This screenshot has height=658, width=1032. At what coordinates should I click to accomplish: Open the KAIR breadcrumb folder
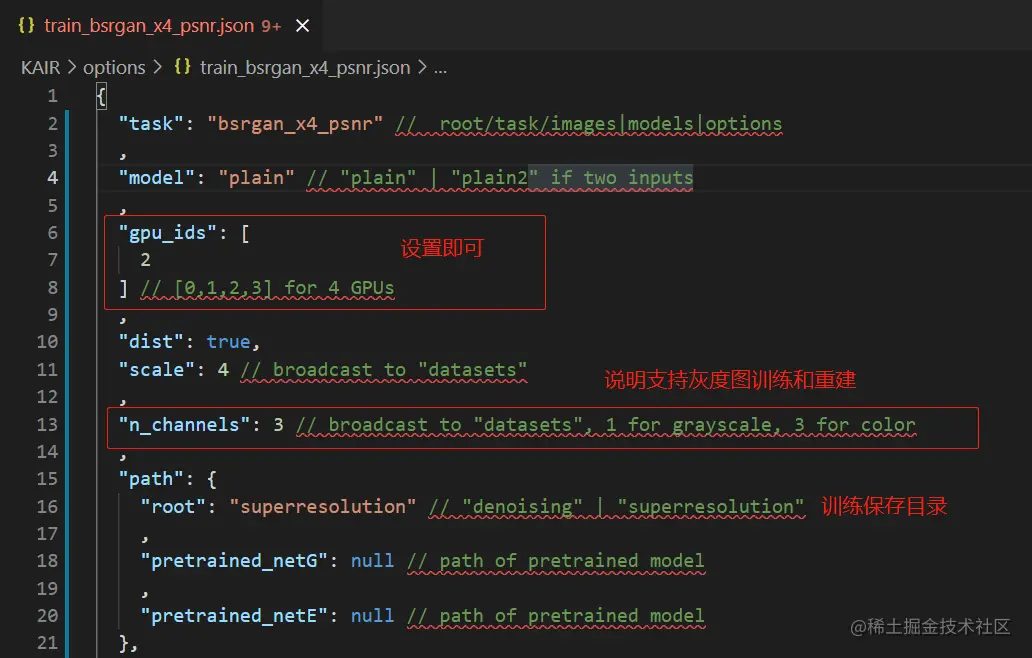click(40, 67)
